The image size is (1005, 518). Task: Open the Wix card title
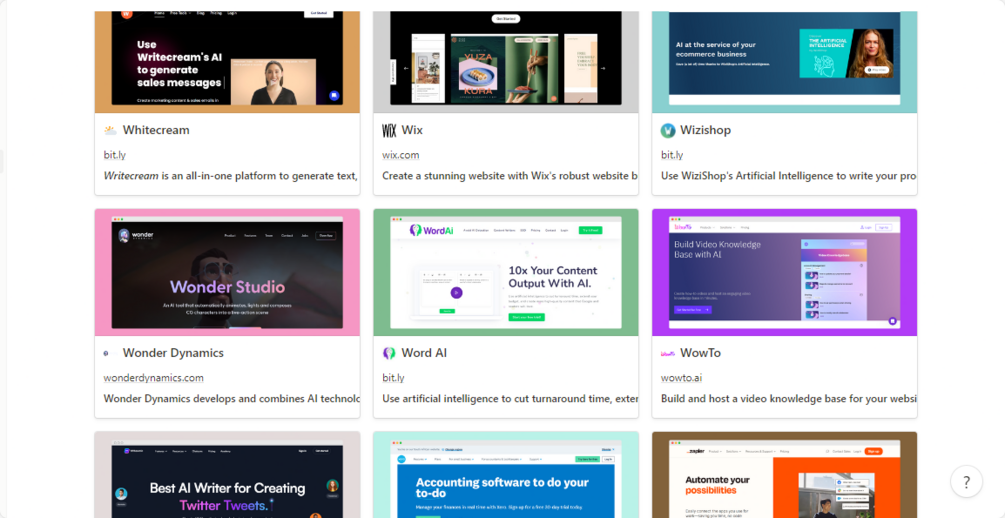pyautogui.click(x=412, y=130)
